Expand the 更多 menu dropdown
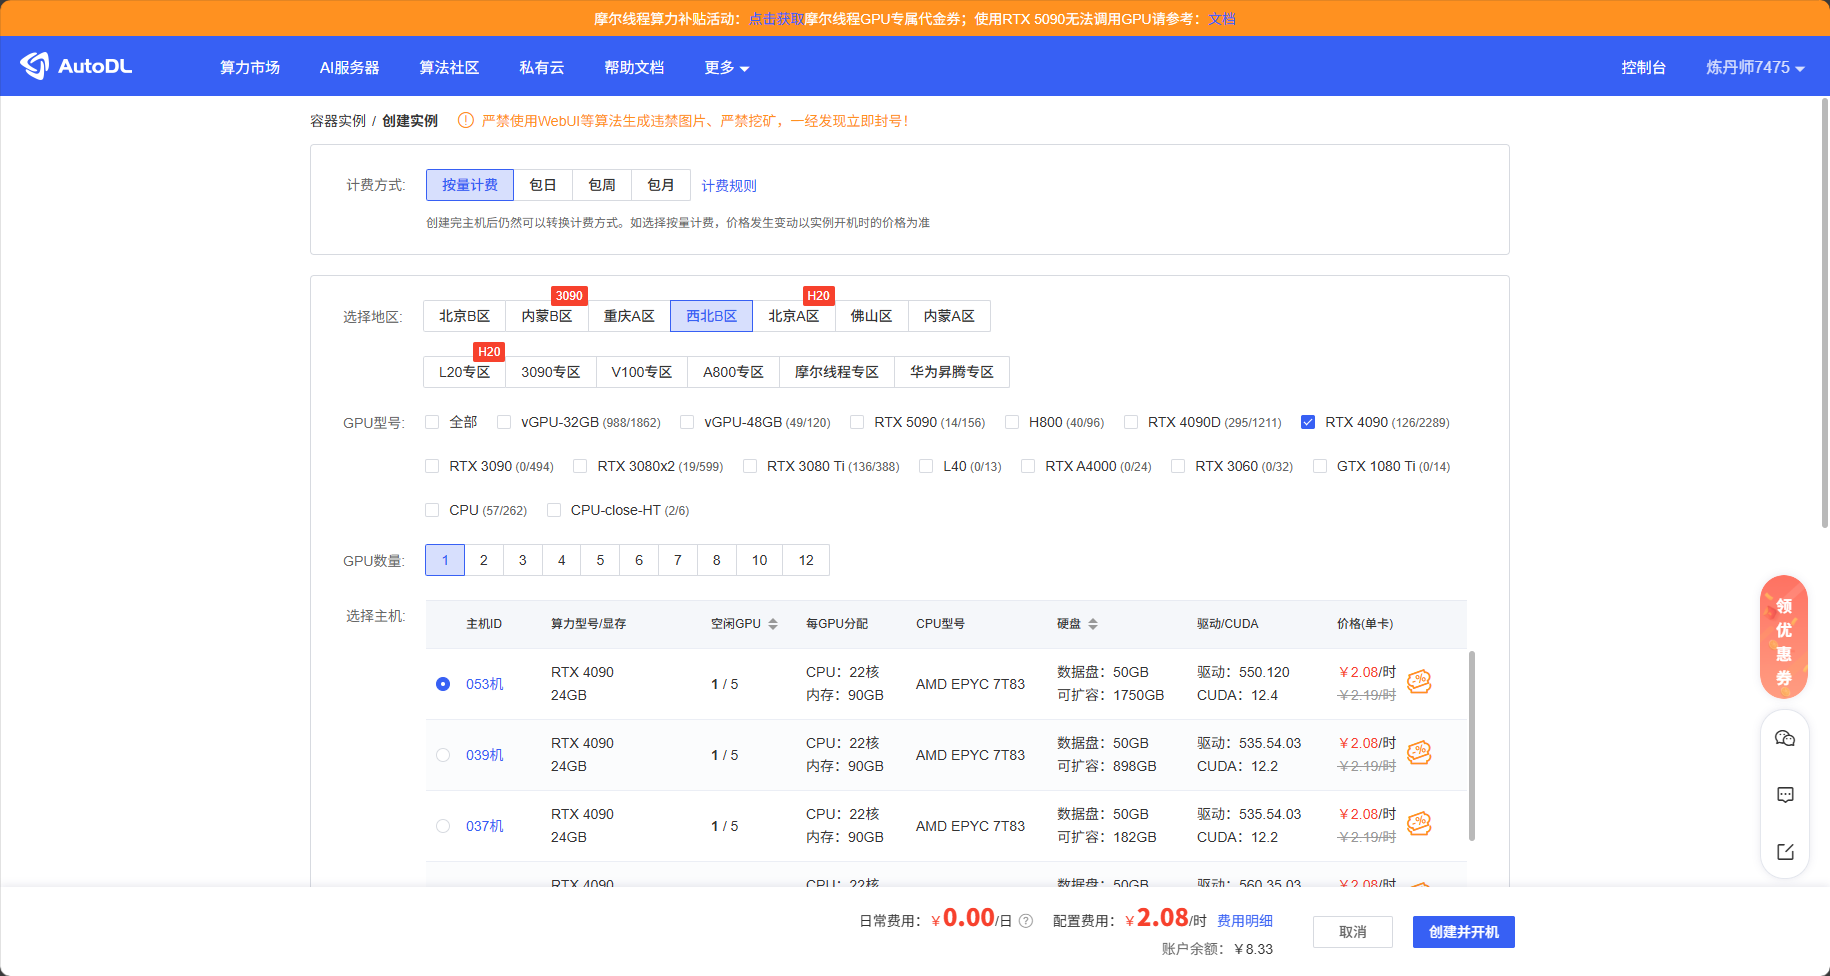1830x976 pixels. (x=727, y=67)
